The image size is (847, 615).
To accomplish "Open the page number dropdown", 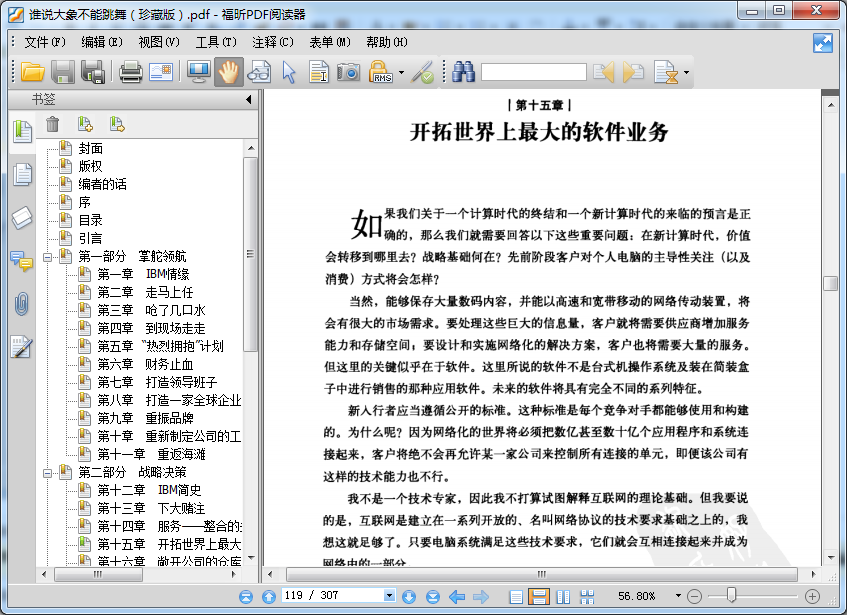I will pyautogui.click(x=389, y=595).
